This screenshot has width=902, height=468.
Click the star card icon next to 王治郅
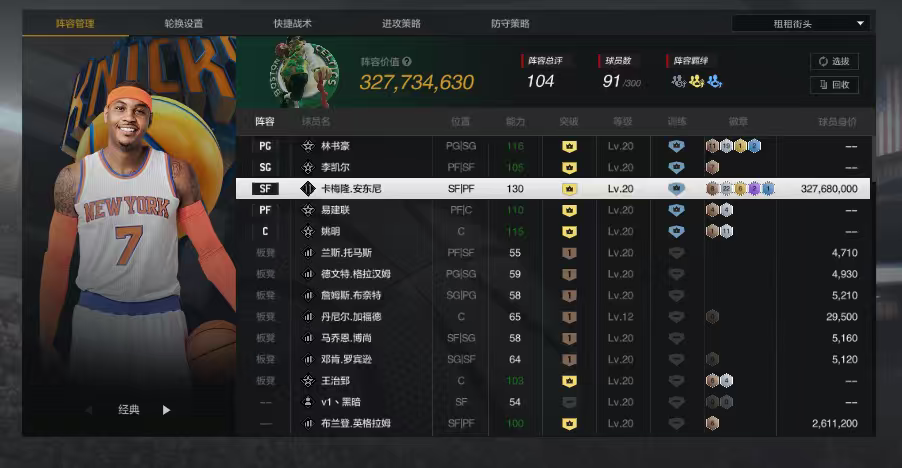pos(308,381)
